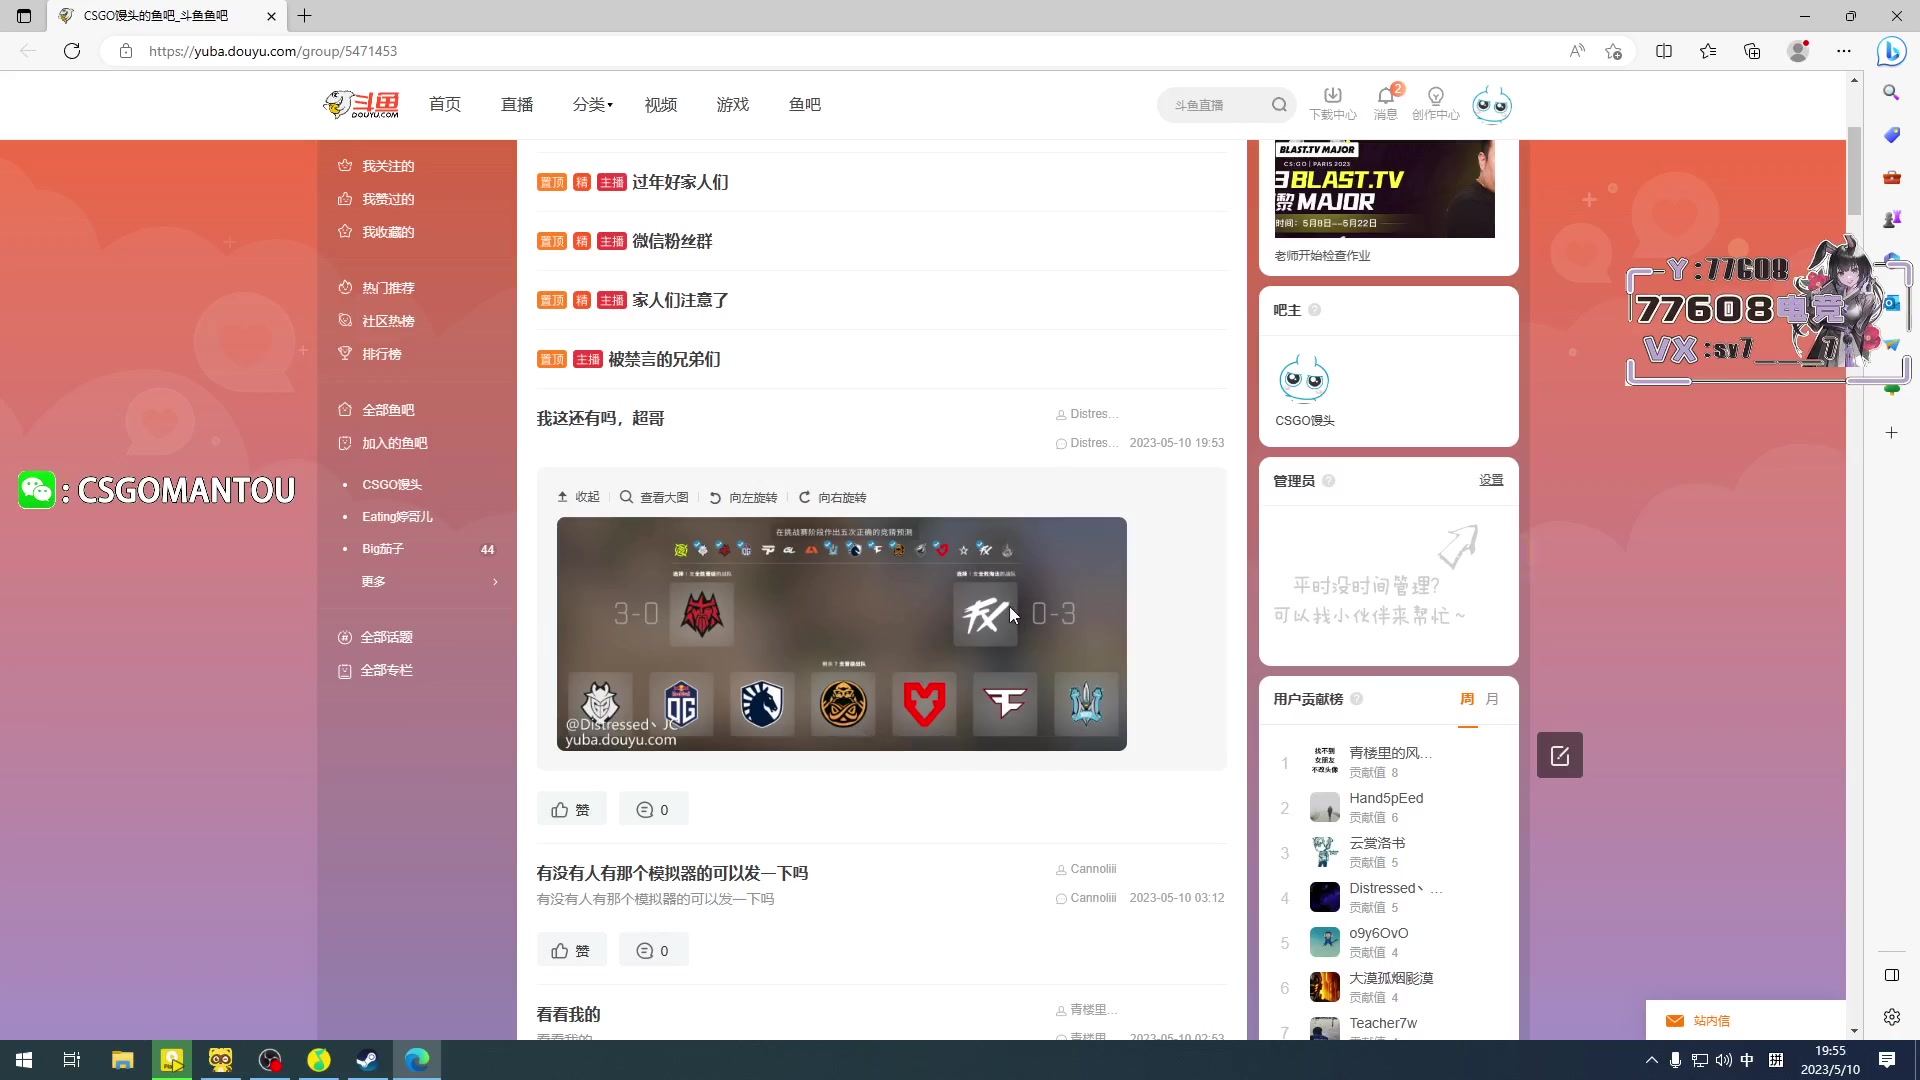Select 首页 in the top navigation
Screen dimensions: 1920x1080
445,104
